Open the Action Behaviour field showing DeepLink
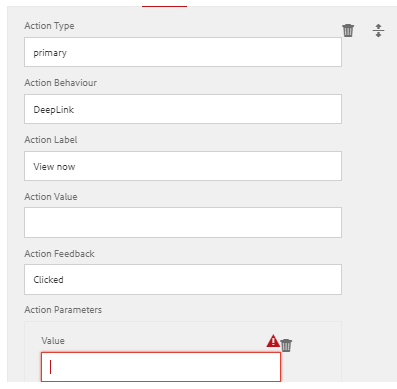The image size is (397, 389). tap(183, 109)
